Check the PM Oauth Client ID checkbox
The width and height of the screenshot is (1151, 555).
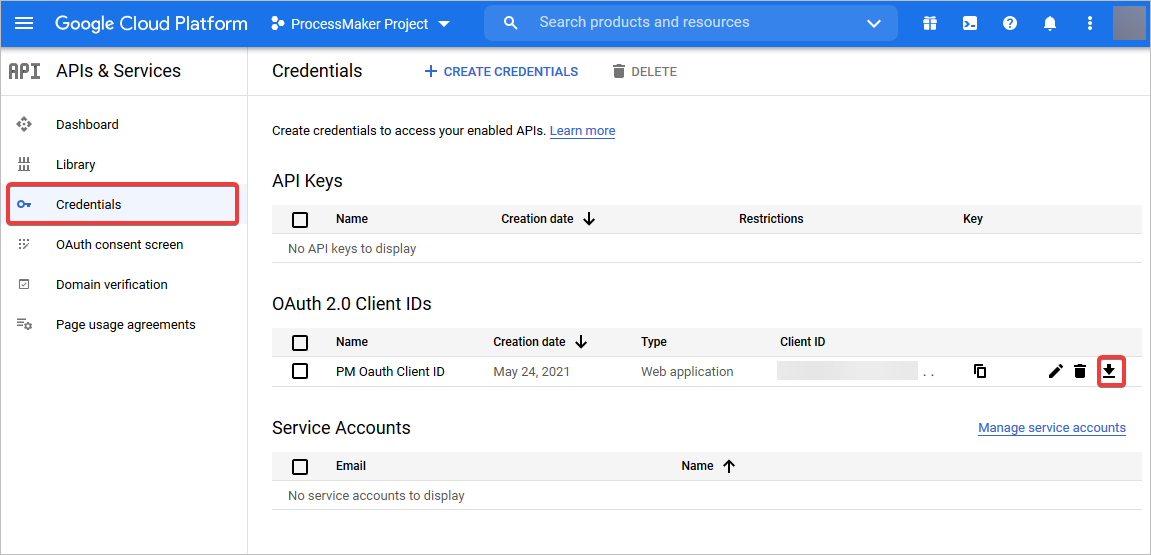tap(300, 371)
